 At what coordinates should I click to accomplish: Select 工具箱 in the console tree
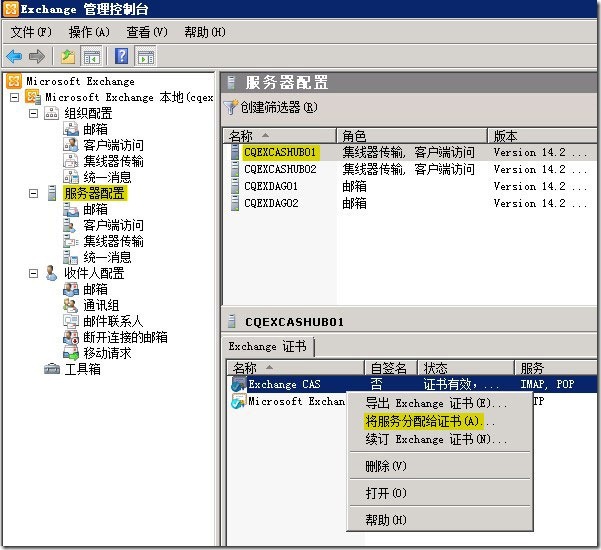(82, 369)
